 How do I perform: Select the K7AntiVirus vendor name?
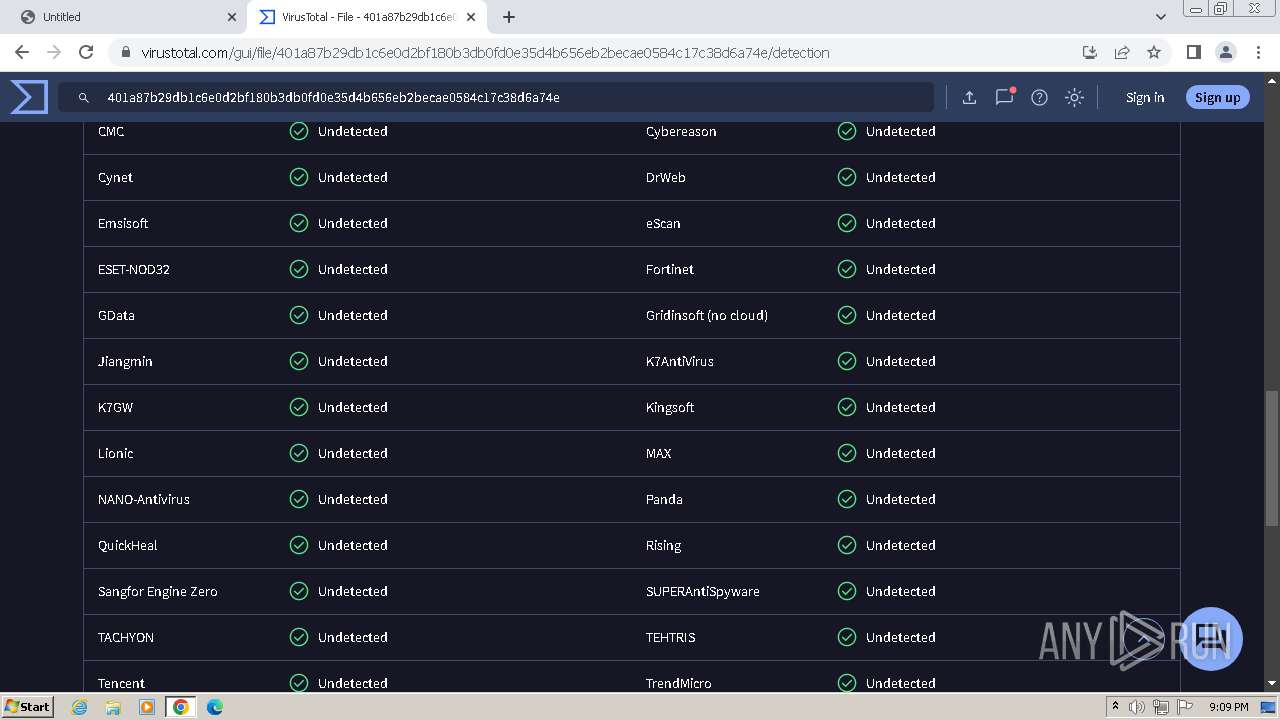coord(680,361)
